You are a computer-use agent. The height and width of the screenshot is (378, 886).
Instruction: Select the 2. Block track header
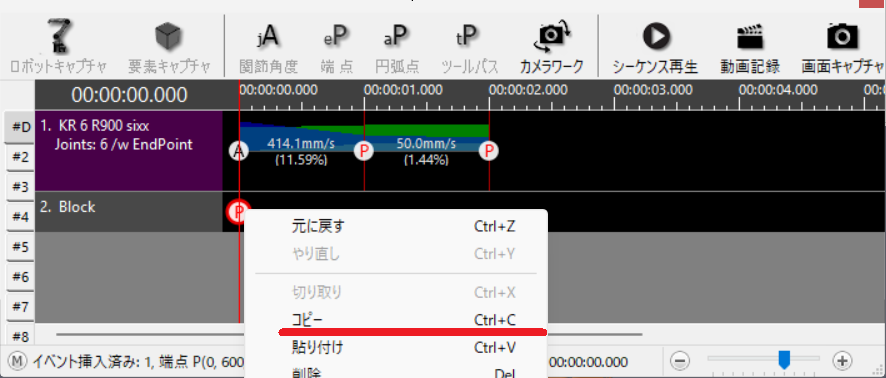[129, 212]
